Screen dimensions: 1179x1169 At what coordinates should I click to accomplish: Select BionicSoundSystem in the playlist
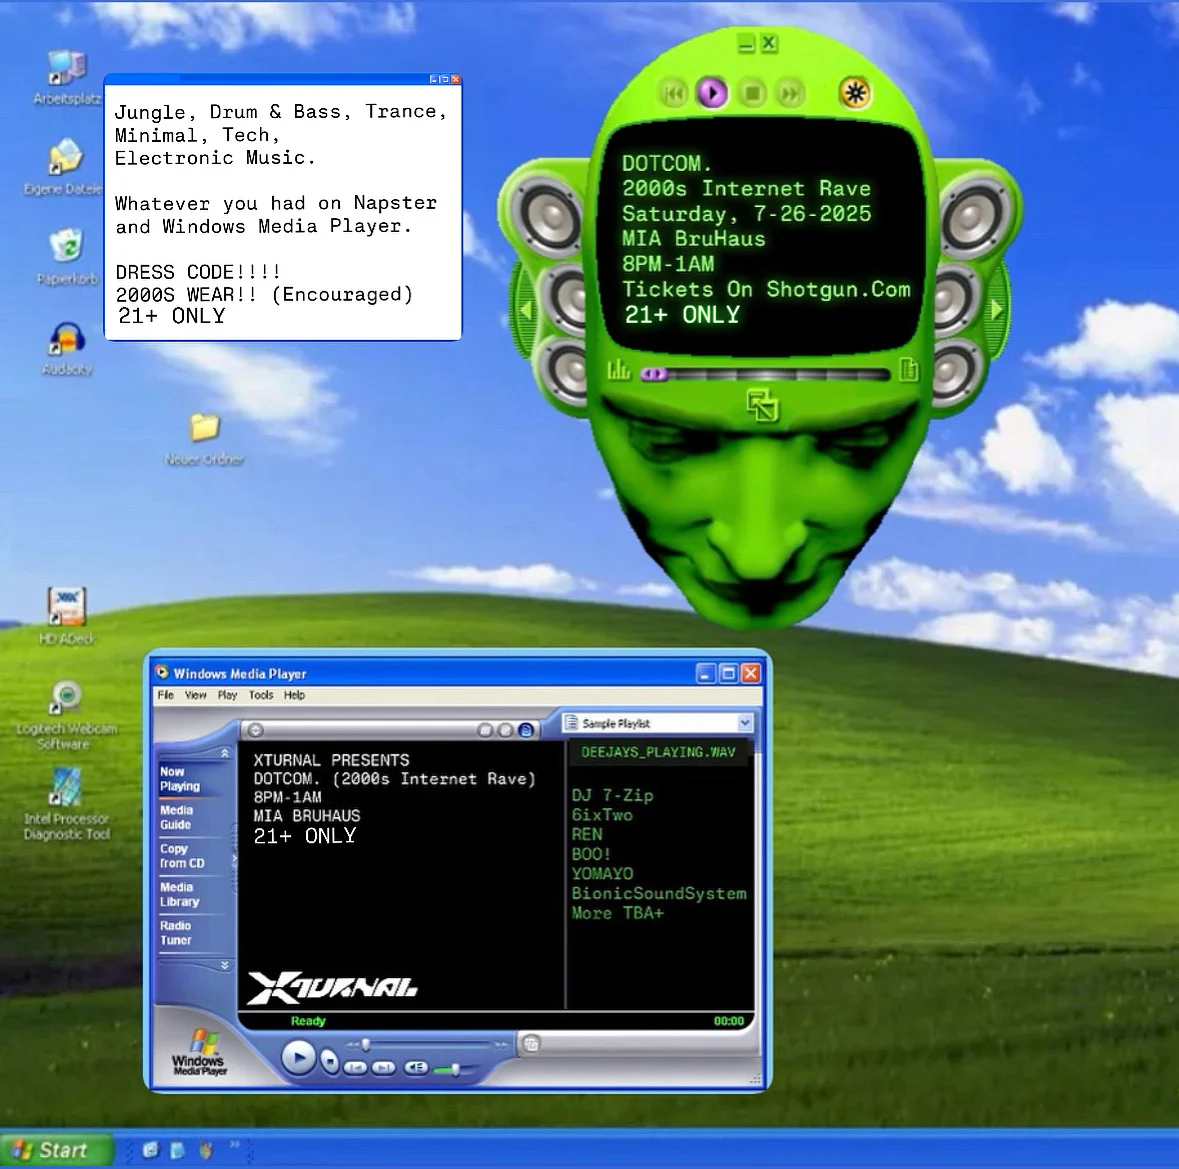tap(659, 893)
